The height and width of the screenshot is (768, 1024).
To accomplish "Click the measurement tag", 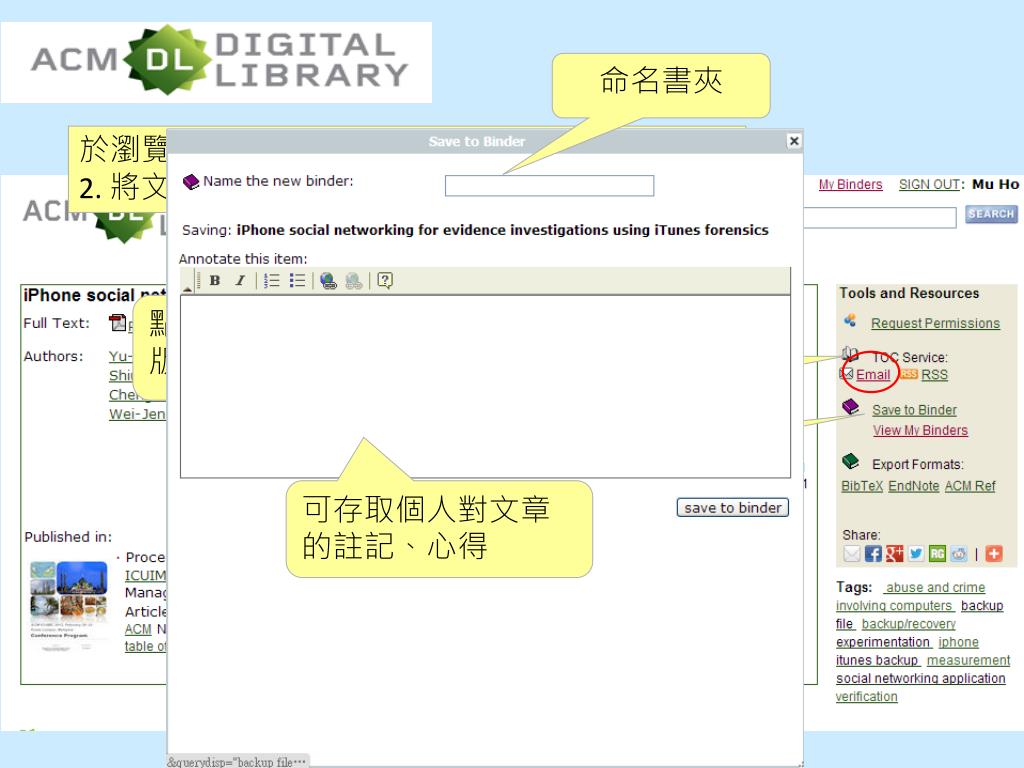I will tap(968, 661).
